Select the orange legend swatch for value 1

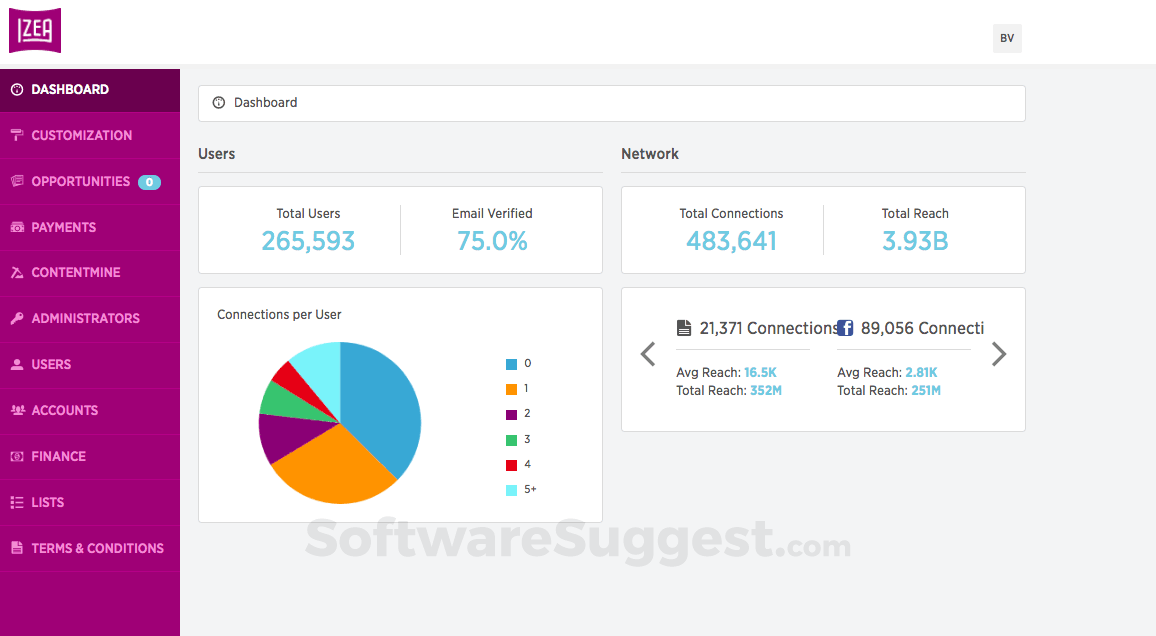(x=513, y=388)
